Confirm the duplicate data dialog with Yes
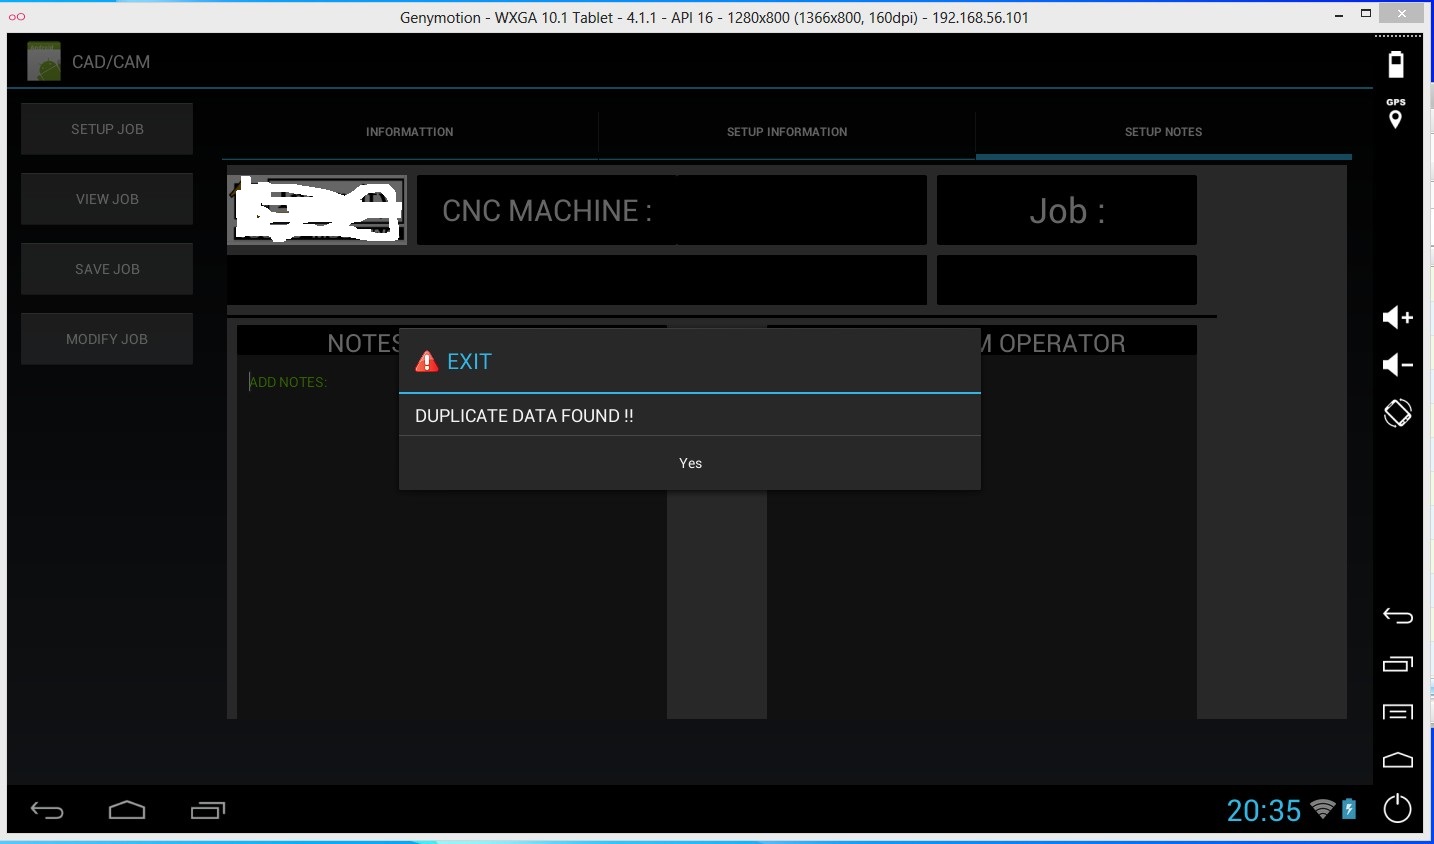This screenshot has height=844, width=1434. click(x=690, y=463)
